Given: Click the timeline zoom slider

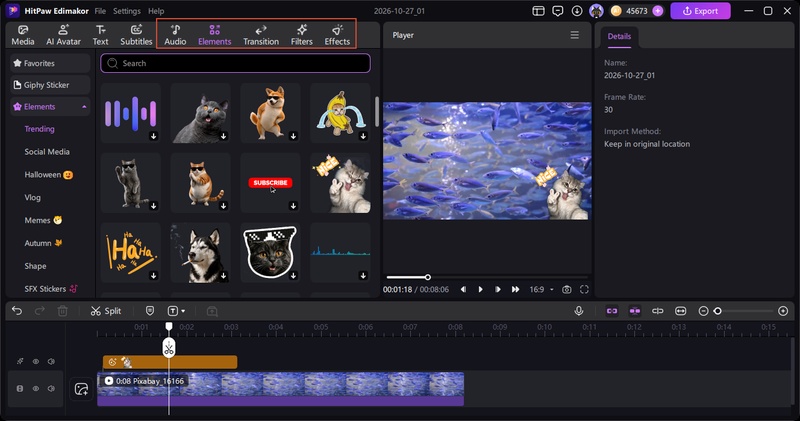Looking at the screenshot, I should pyautogui.click(x=743, y=311).
